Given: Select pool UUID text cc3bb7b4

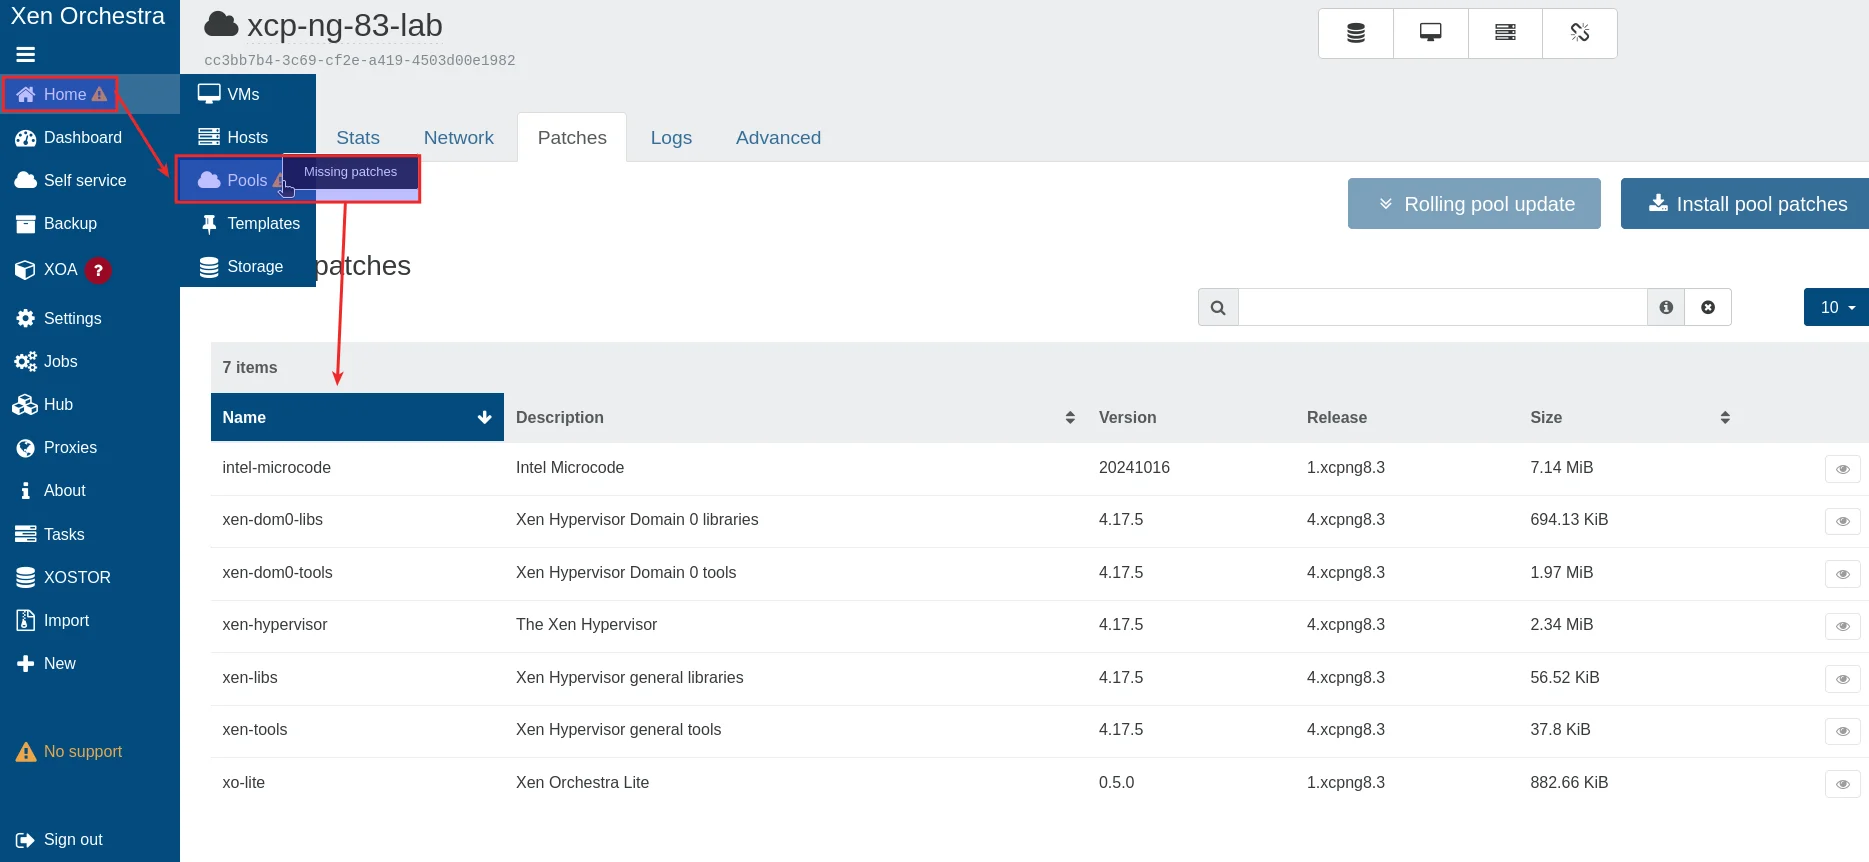Looking at the screenshot, I should tap(360, 61).
